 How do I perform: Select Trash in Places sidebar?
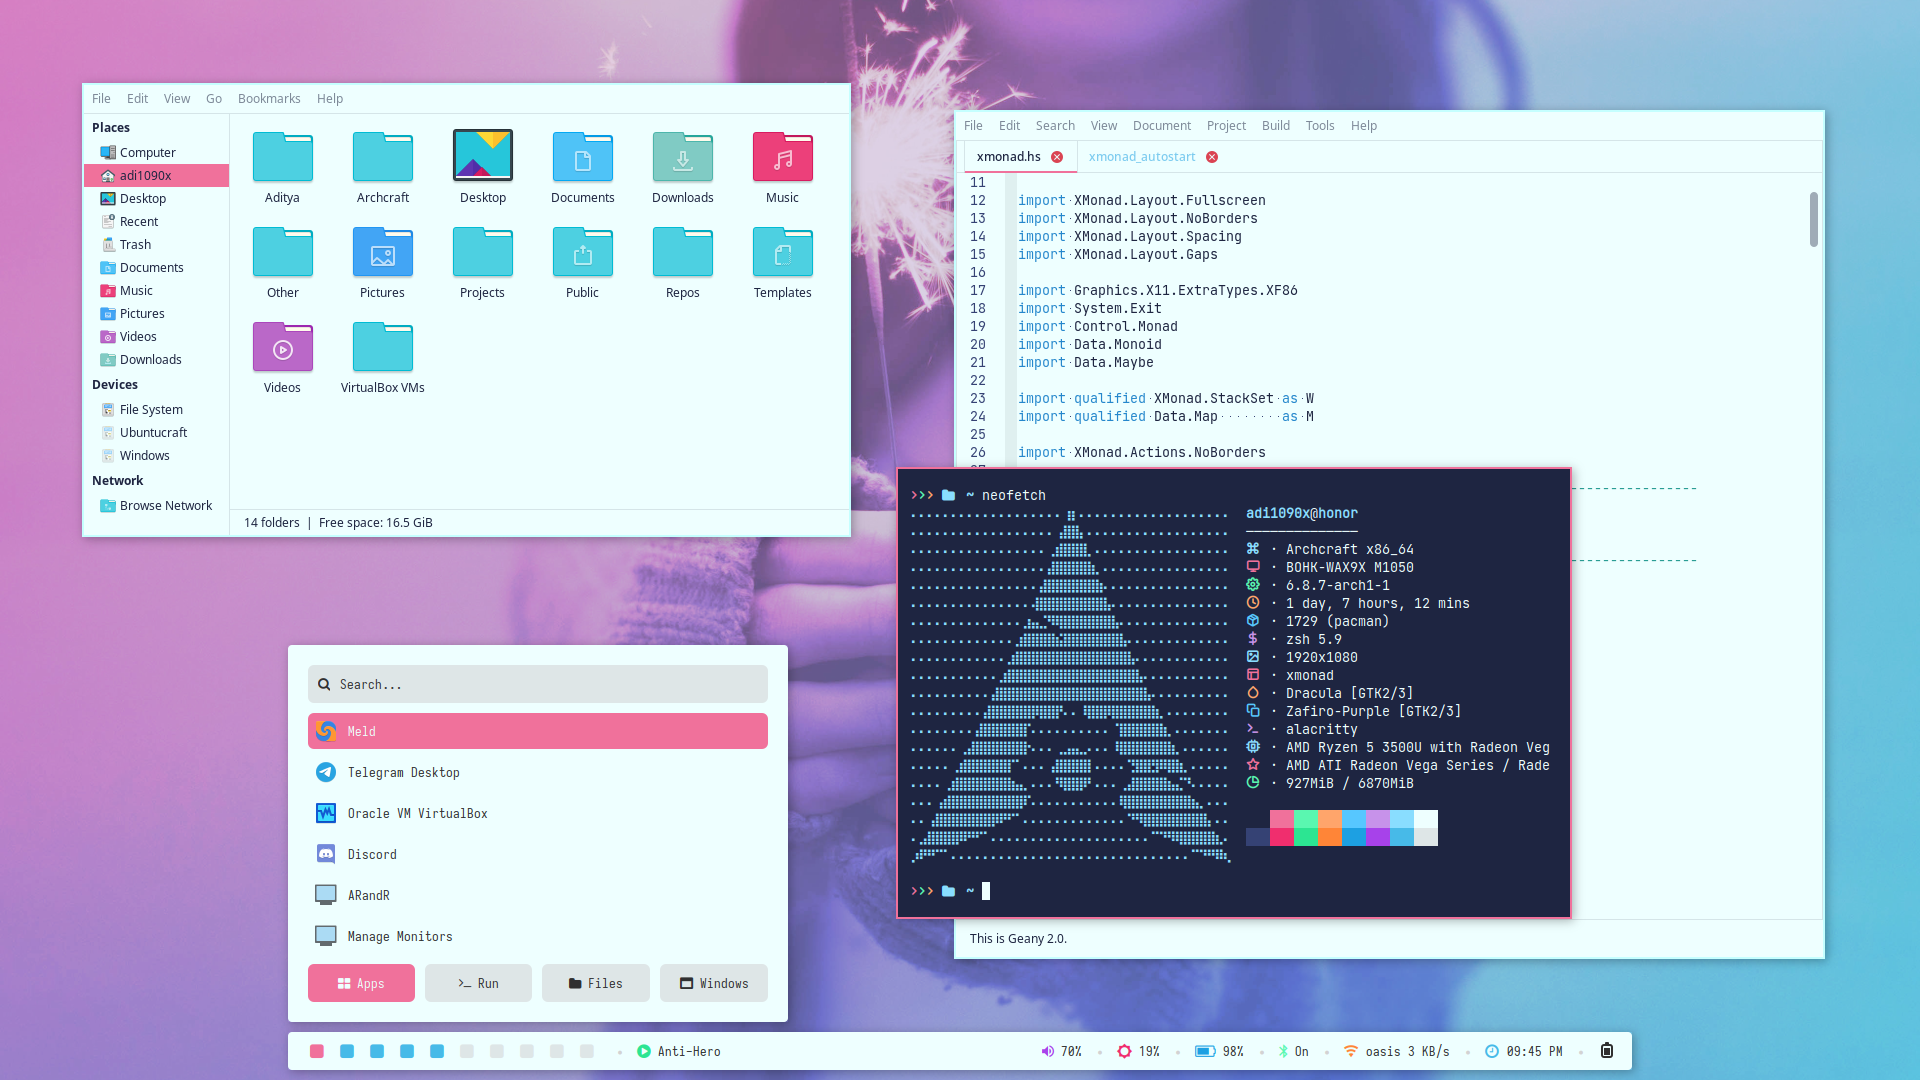pyautogui.click(x=135, y=244)
